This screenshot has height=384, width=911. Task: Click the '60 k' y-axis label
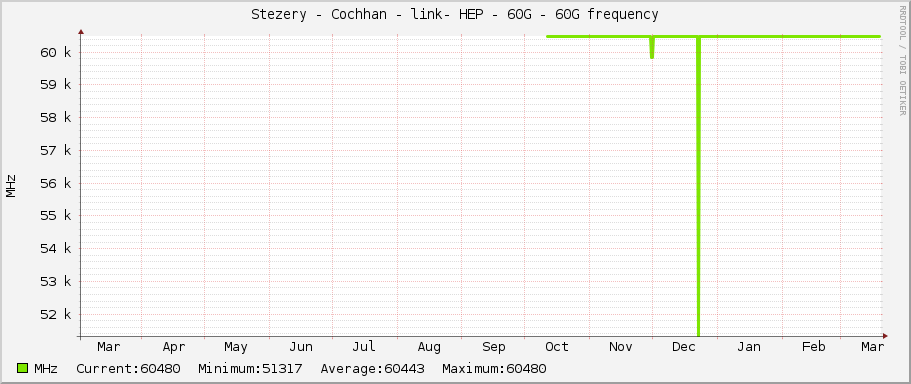57,52
